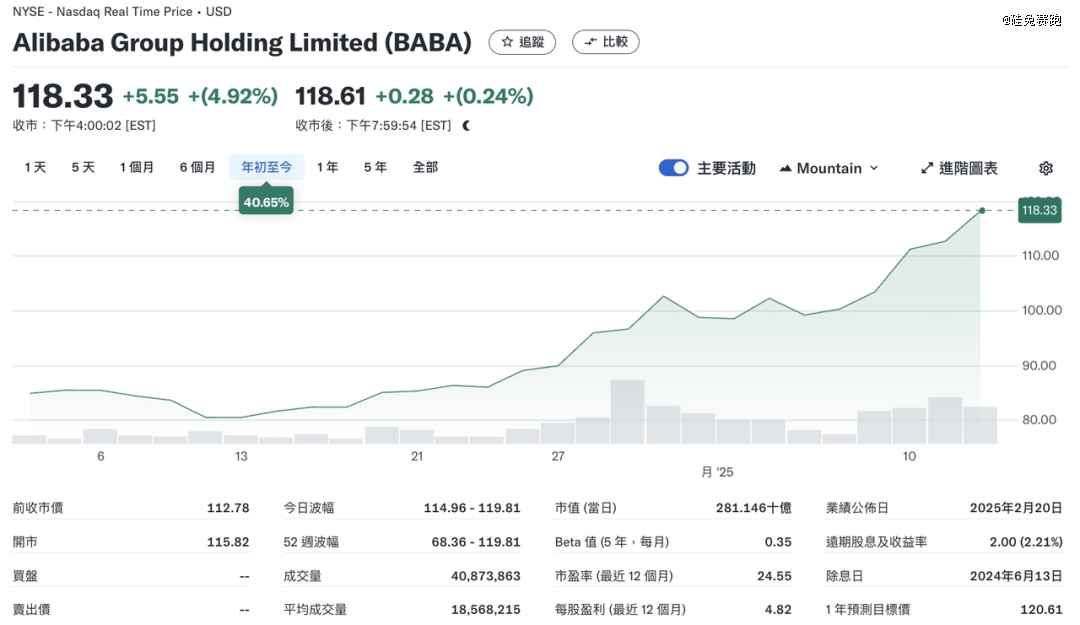Select the 1個月 range tab
This screenshot has width=1080, height=625.
pos(136,167)
